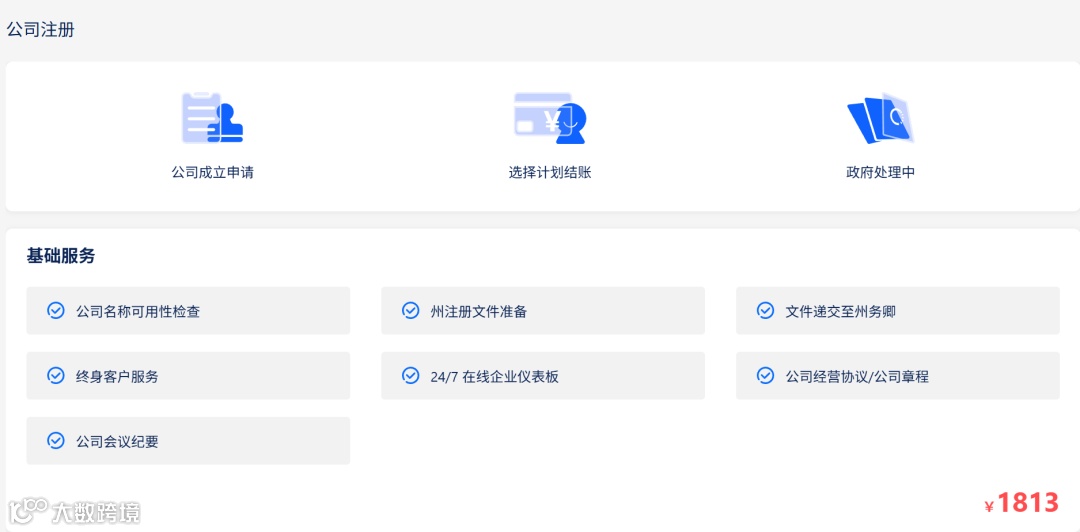Viewport: 1080px width, 532px height.
Task: Click the 政府处理中 documents icon
Action: pos(880,118)
